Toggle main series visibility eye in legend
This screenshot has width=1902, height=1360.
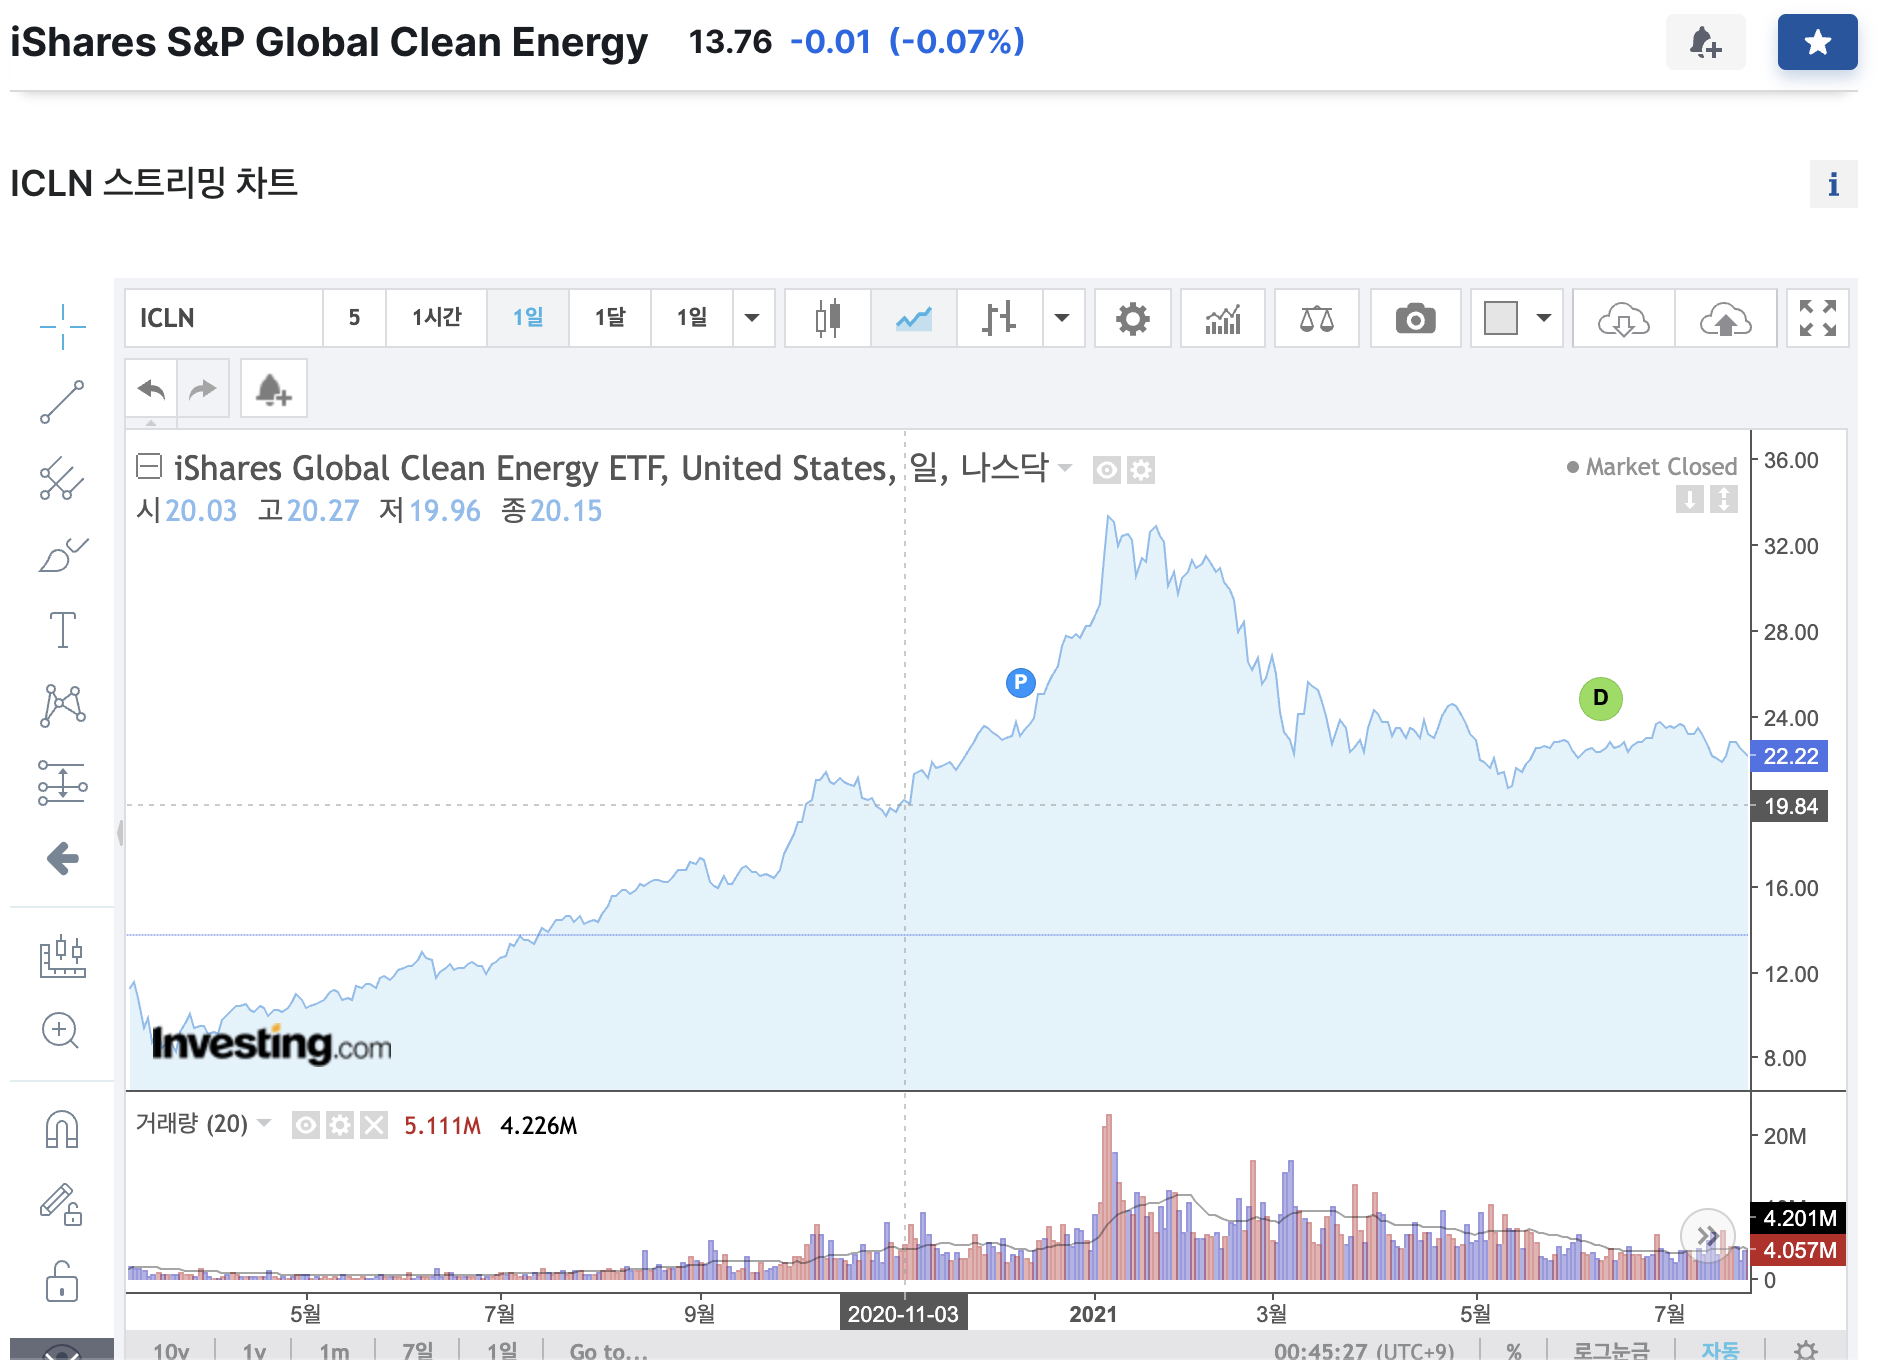(x=1106, y=469)
